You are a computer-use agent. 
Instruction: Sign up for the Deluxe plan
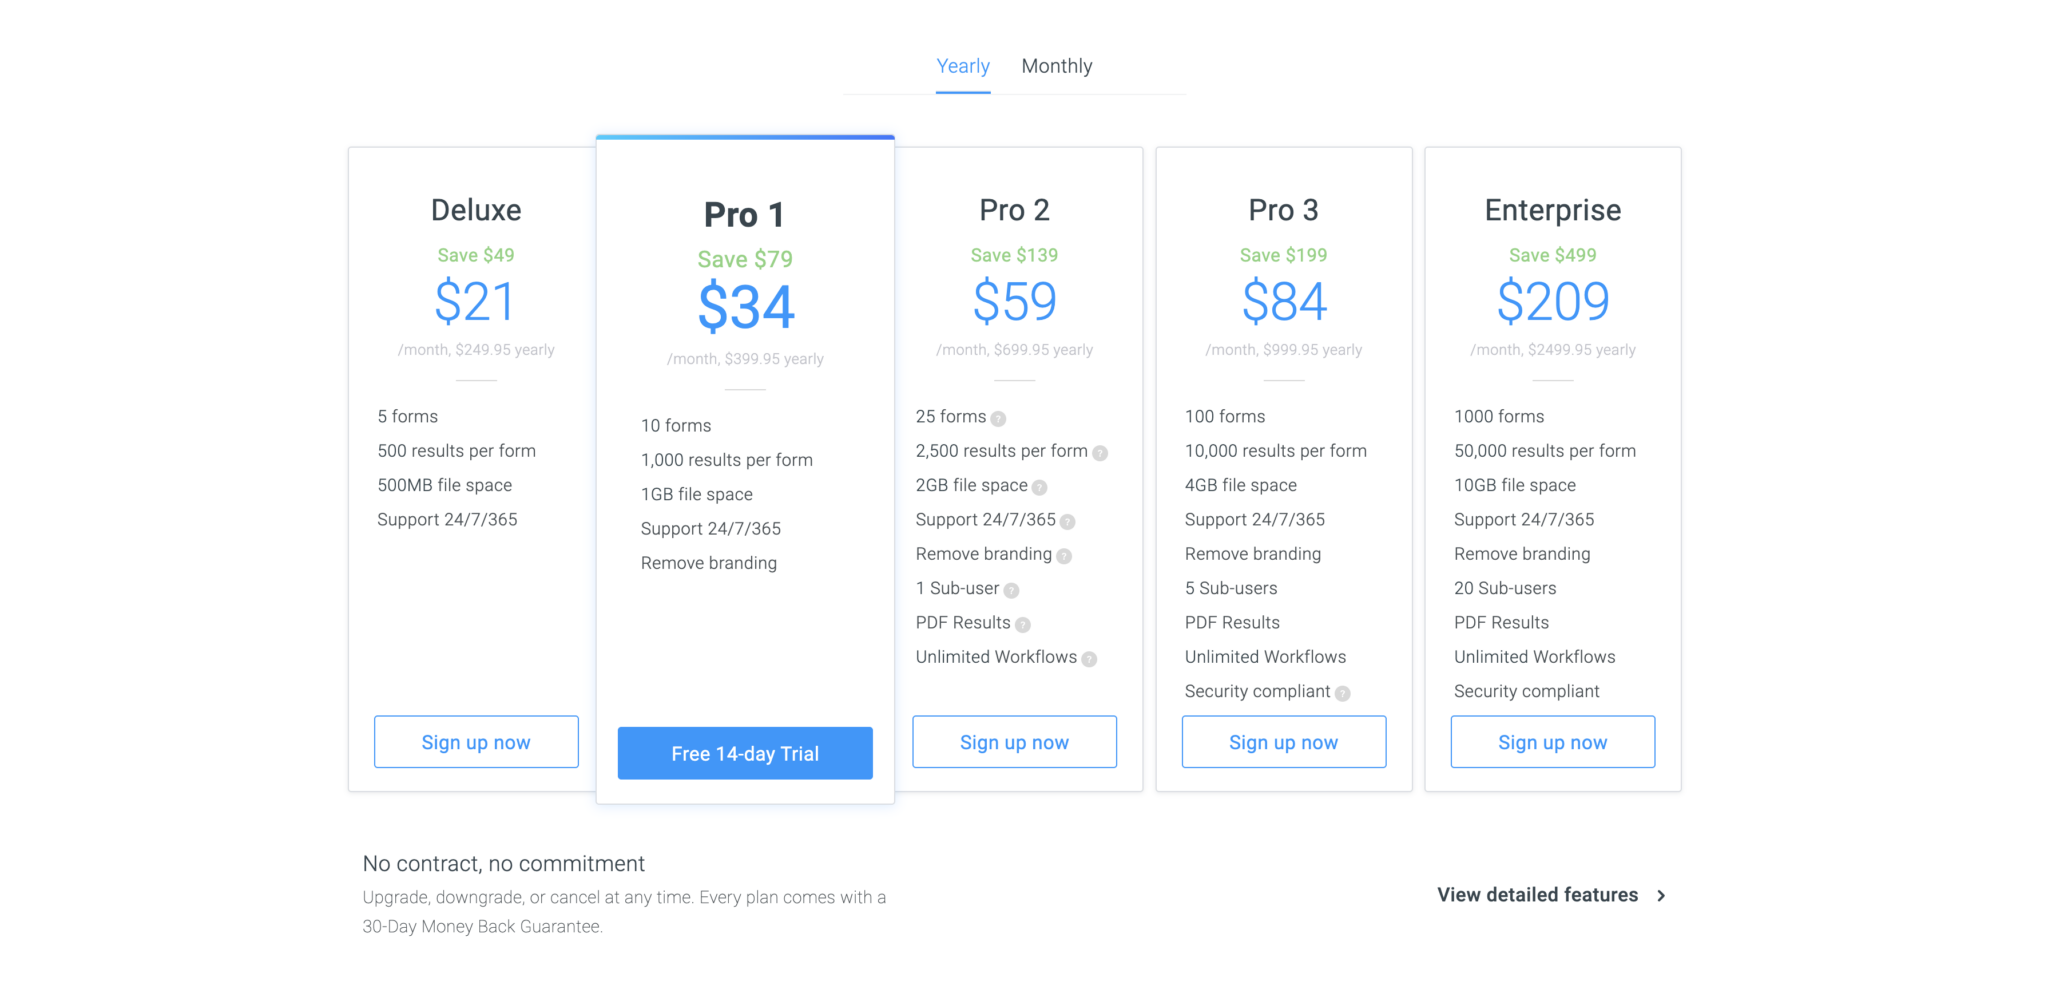pyautogui.click(x=476, y=742)
